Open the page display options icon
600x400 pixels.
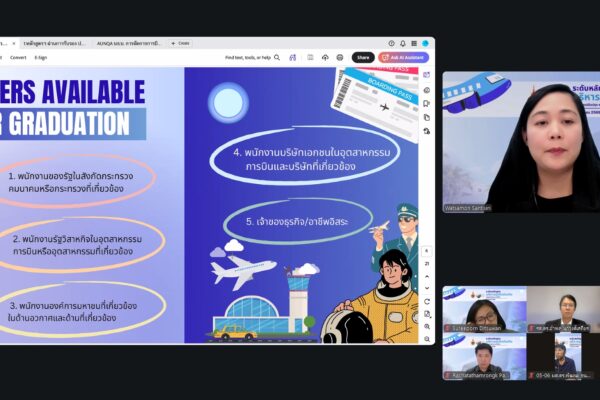(x=427, y=314)
